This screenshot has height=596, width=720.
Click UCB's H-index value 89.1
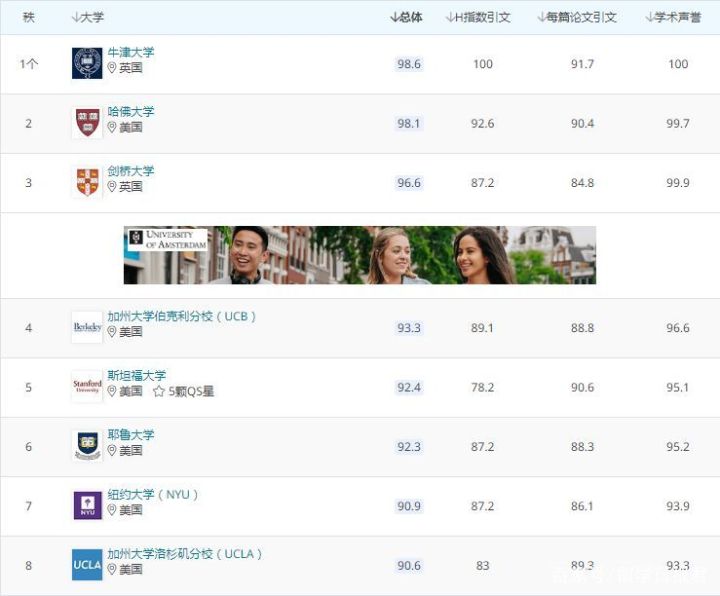(x=483, y=328)
